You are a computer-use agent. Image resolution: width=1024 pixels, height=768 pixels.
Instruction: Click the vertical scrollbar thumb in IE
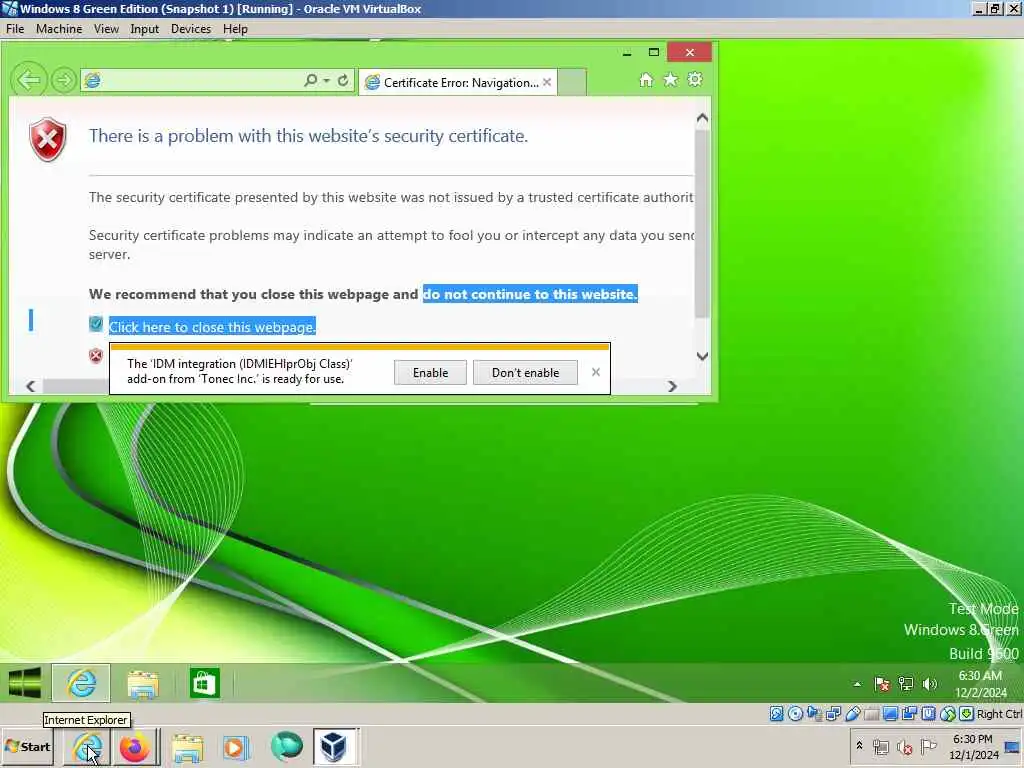(702, 223)
